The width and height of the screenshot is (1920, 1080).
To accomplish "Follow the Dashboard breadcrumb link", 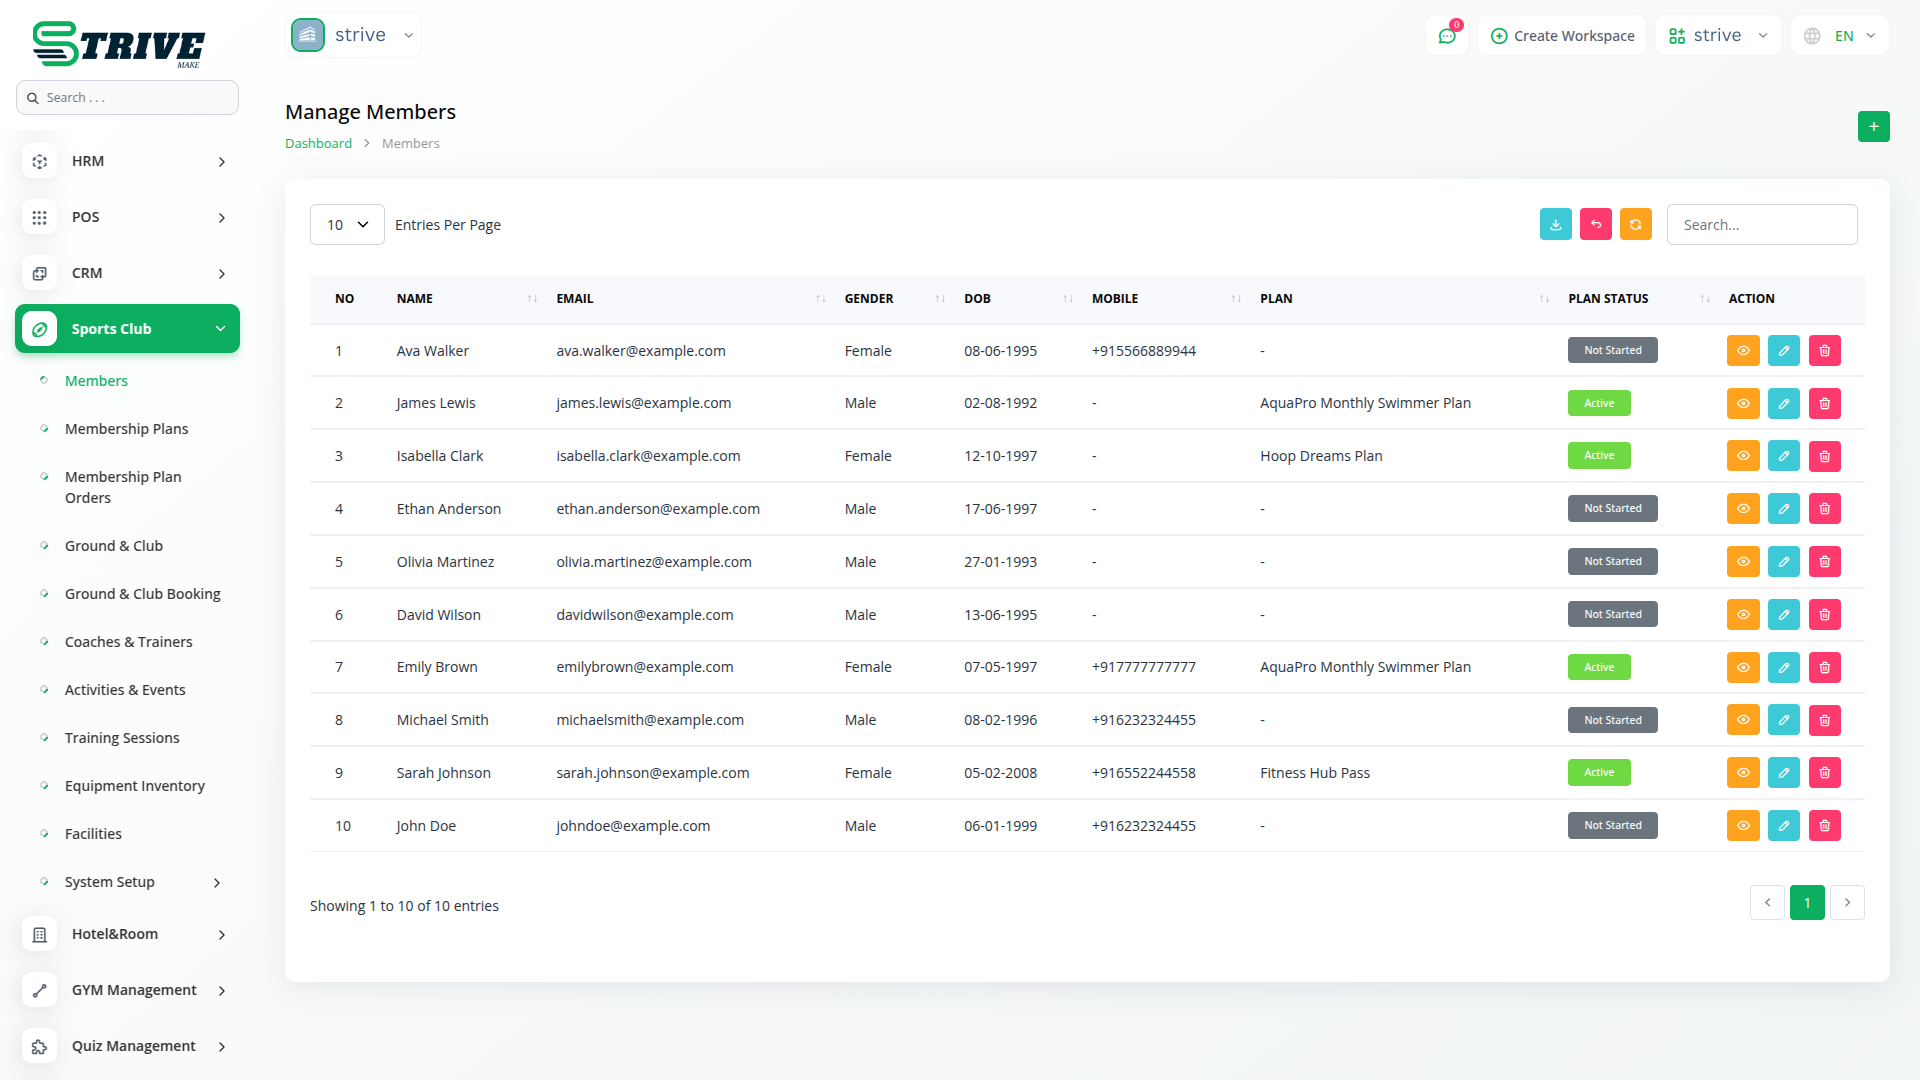I will (x=318, y=144).
